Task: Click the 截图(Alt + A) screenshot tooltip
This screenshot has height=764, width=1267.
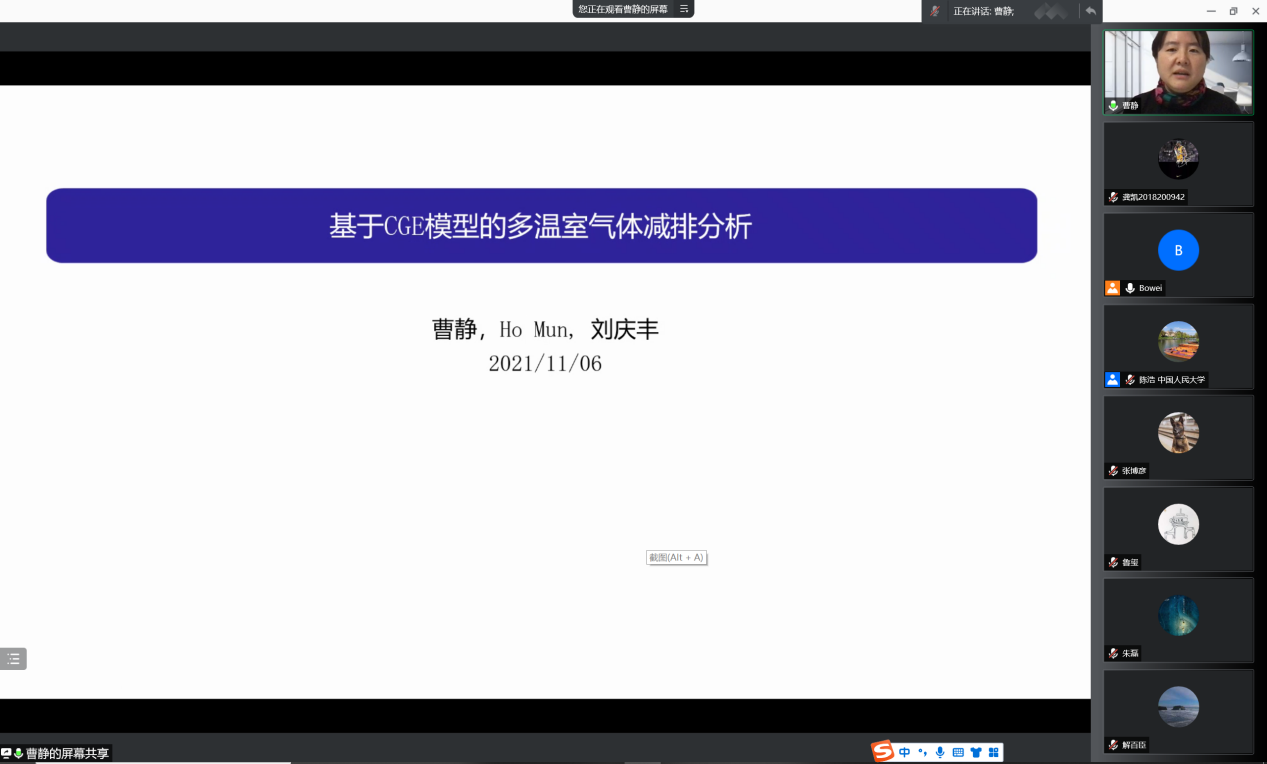Action: tap(677, 557)
